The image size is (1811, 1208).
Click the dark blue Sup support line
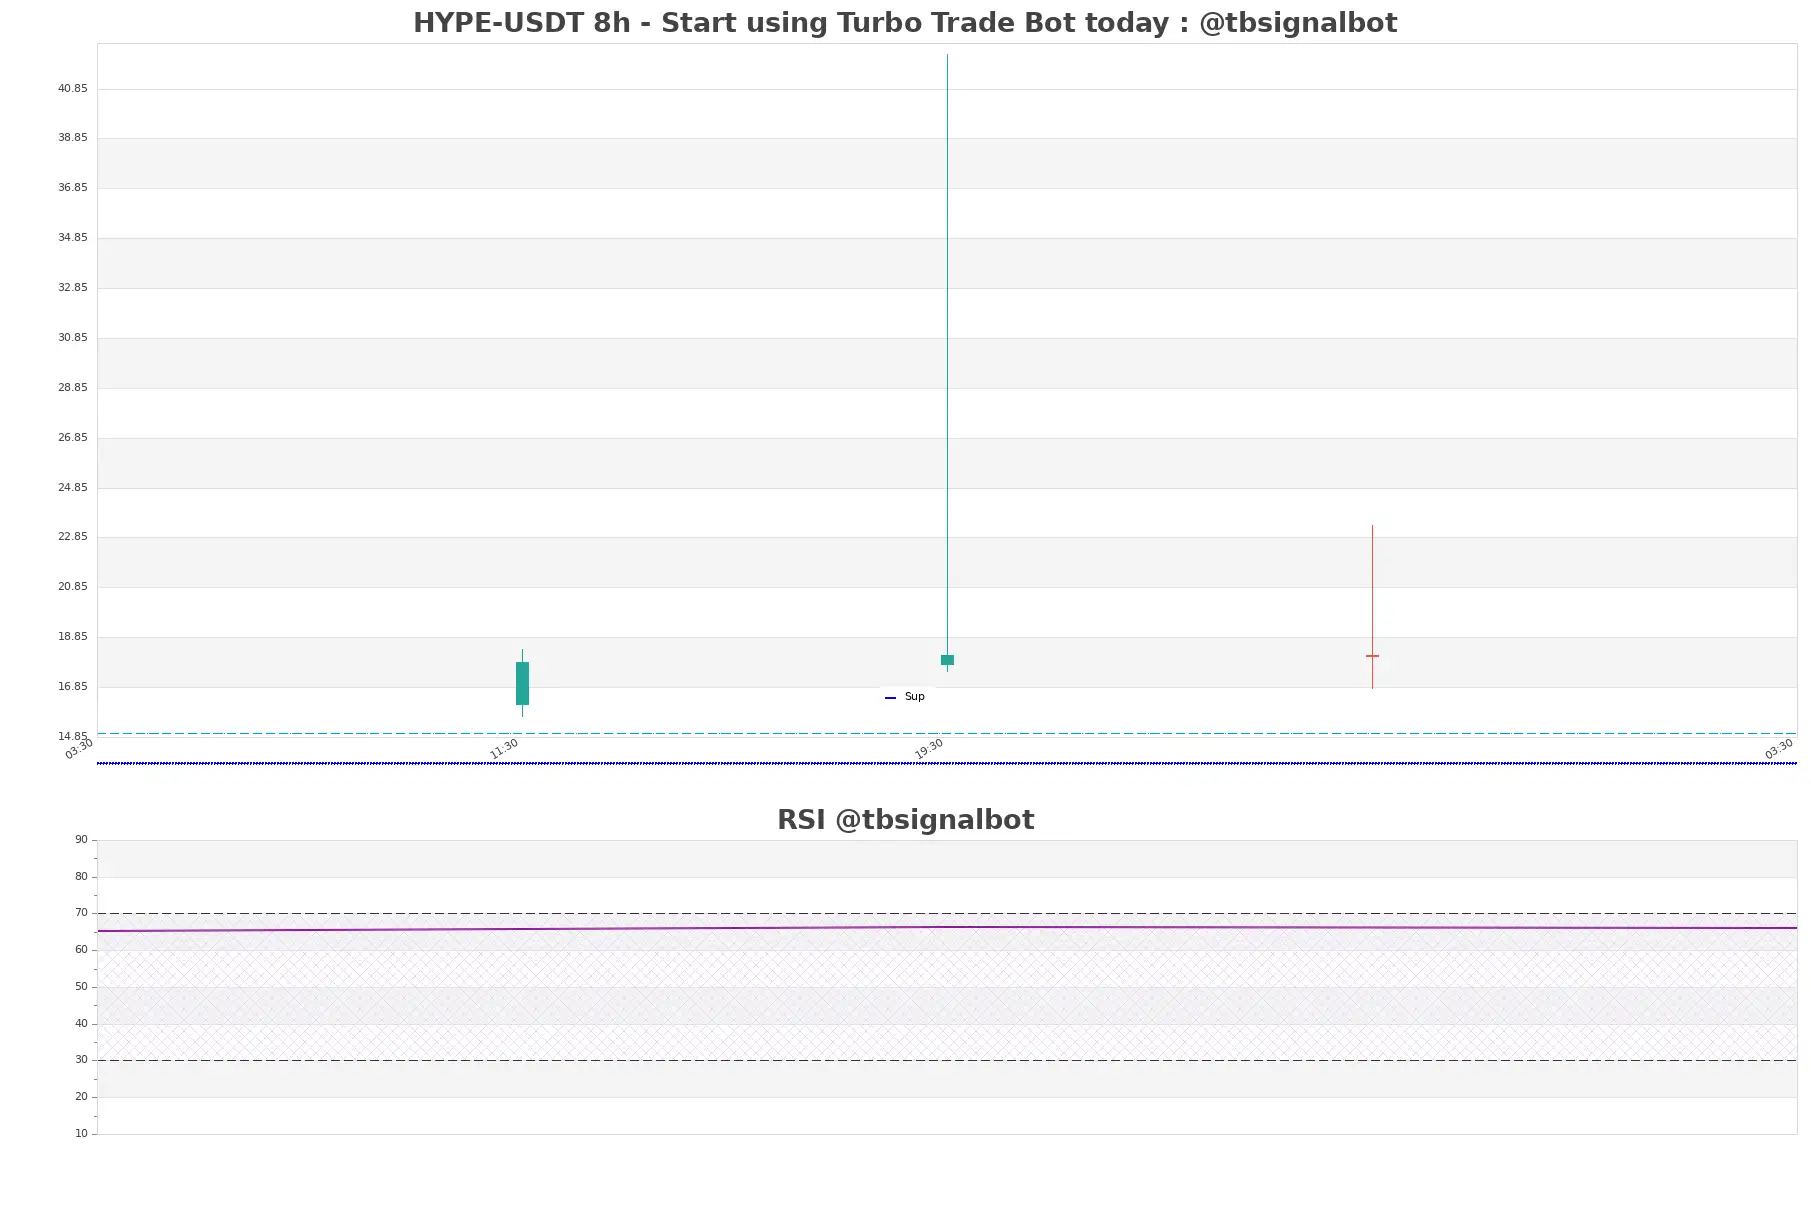click(947, 763)
